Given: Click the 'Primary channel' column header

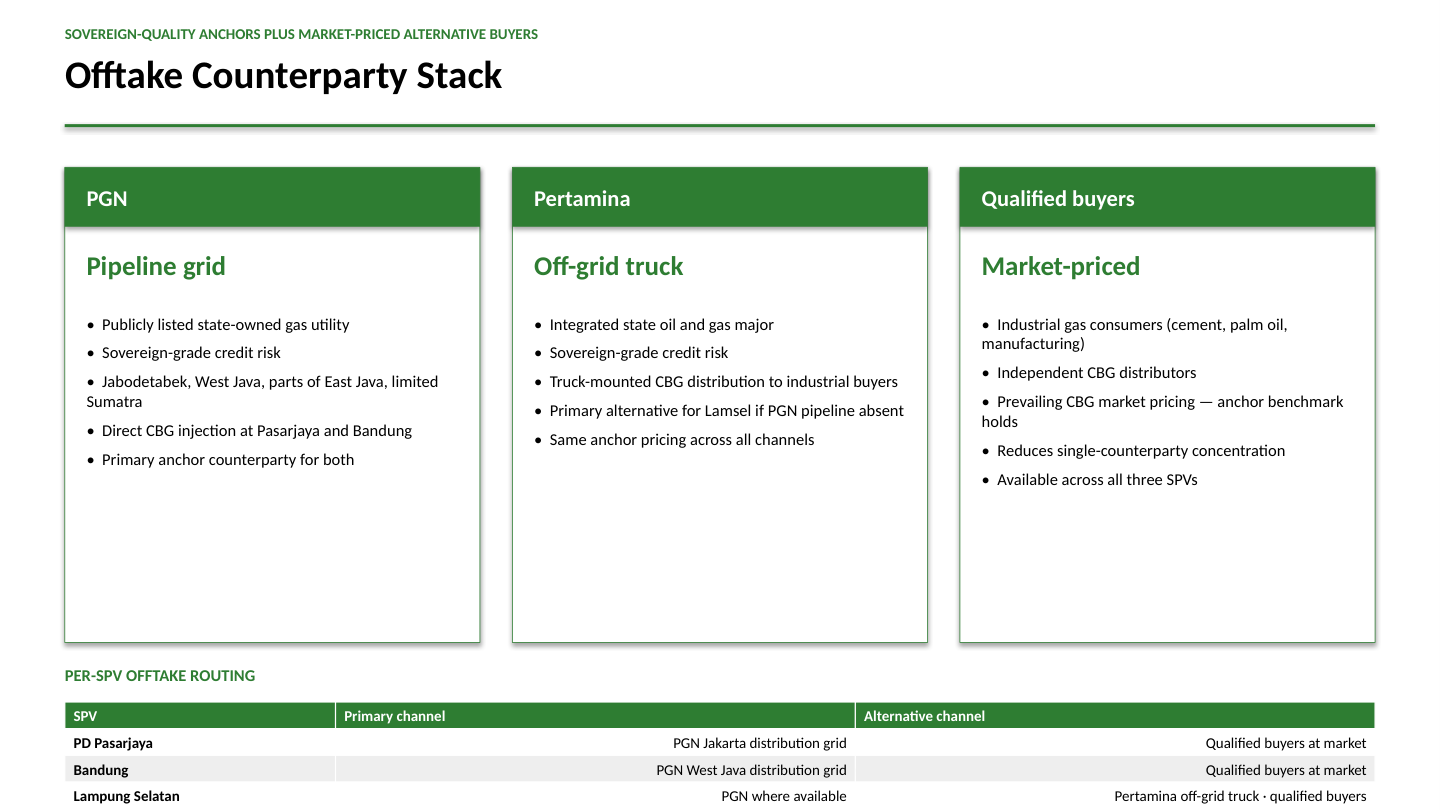Looking at the screenshot, I should tap(595, 716).
